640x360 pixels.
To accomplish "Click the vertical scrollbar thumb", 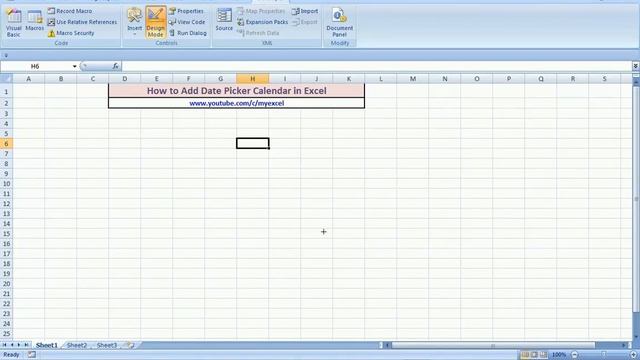I will [636, 199].
